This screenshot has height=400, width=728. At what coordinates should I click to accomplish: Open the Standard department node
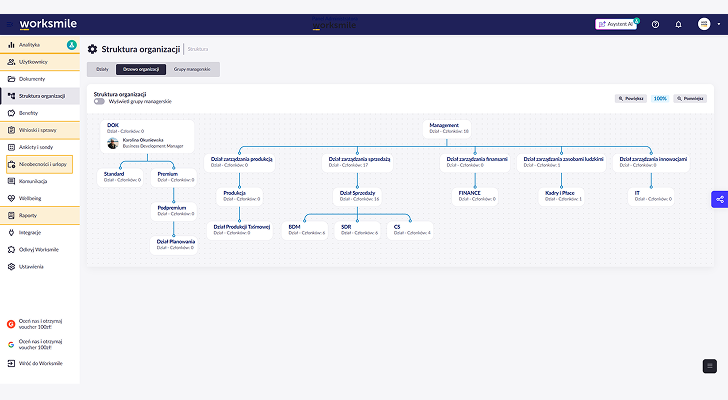[x=121, y=177]
